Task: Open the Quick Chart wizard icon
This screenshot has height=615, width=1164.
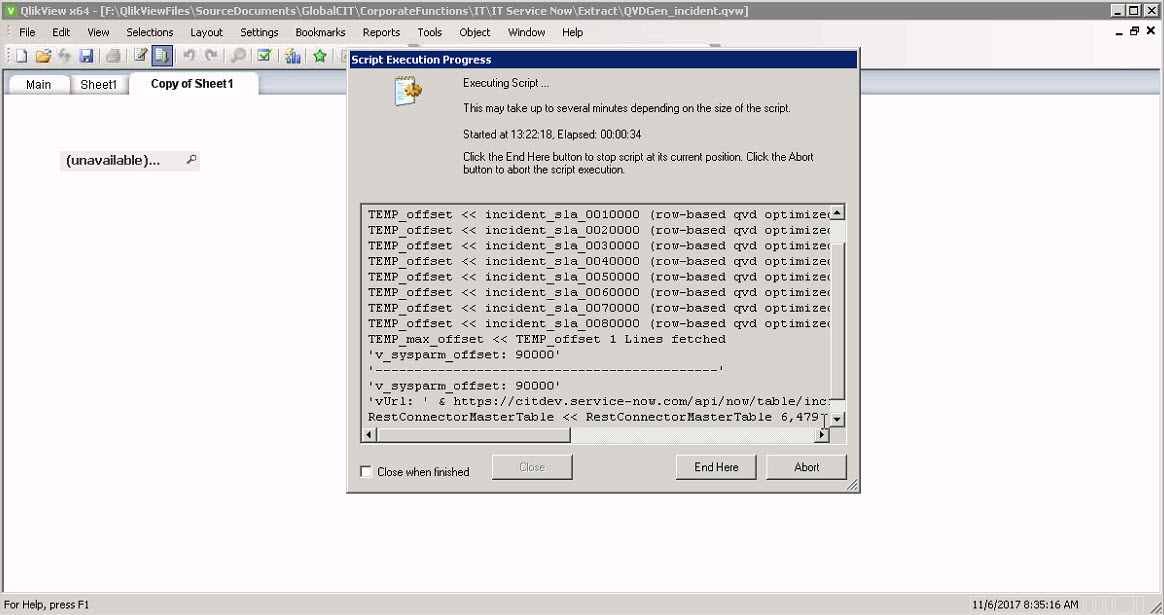Action: [x=292, y=56]
